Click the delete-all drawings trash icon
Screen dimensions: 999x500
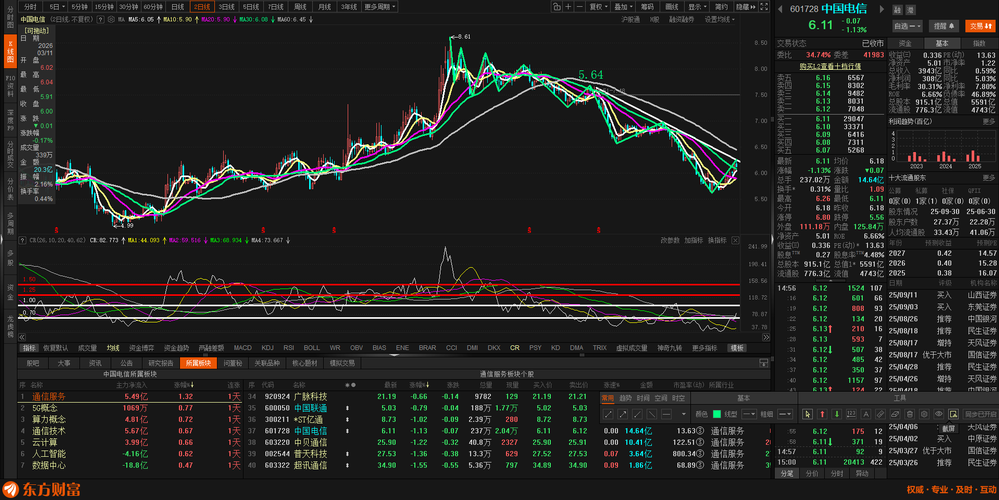[910, 414]
